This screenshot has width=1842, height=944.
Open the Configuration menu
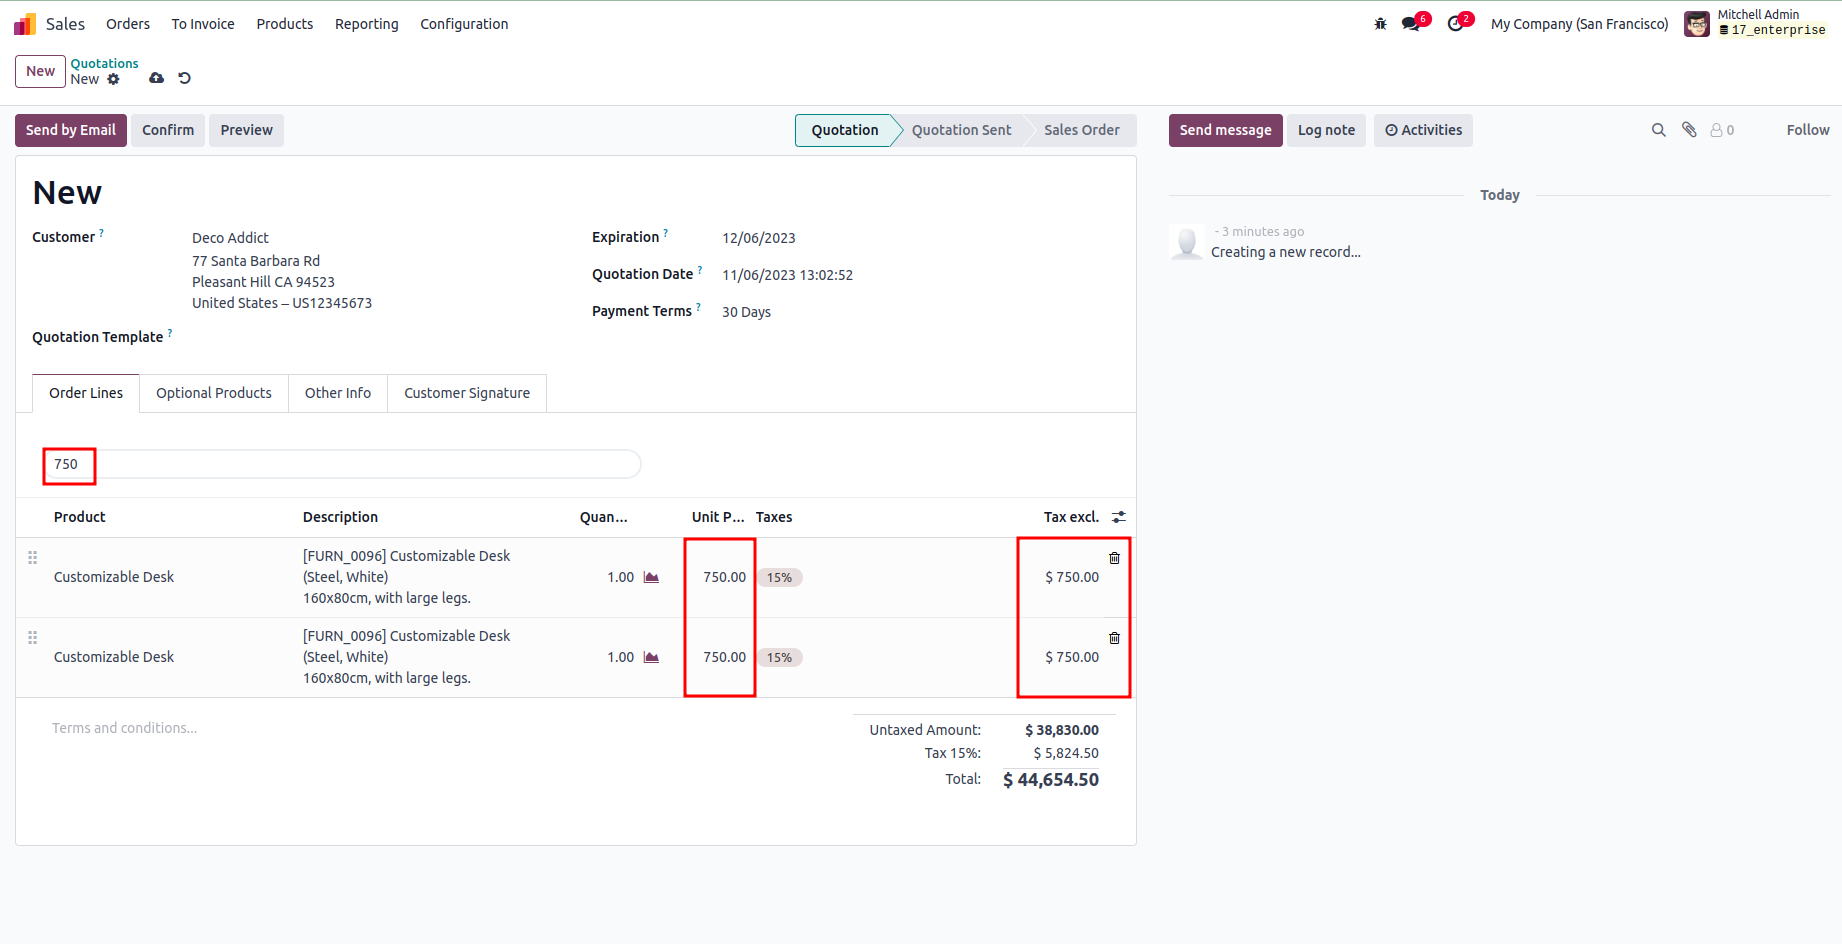(464, 24)
